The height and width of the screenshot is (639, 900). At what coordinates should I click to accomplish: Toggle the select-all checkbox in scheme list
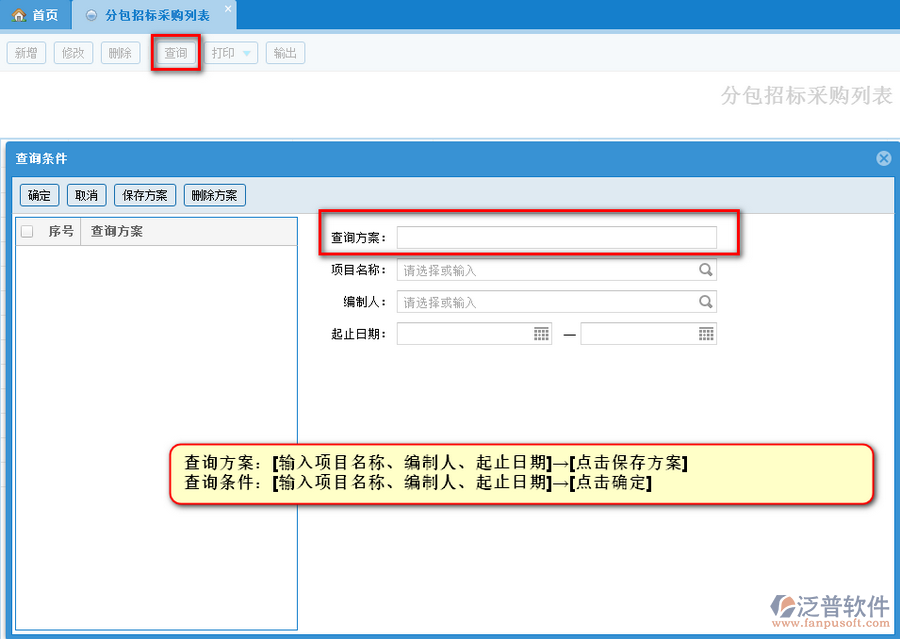pyautogui.click(x=27, y=231)
